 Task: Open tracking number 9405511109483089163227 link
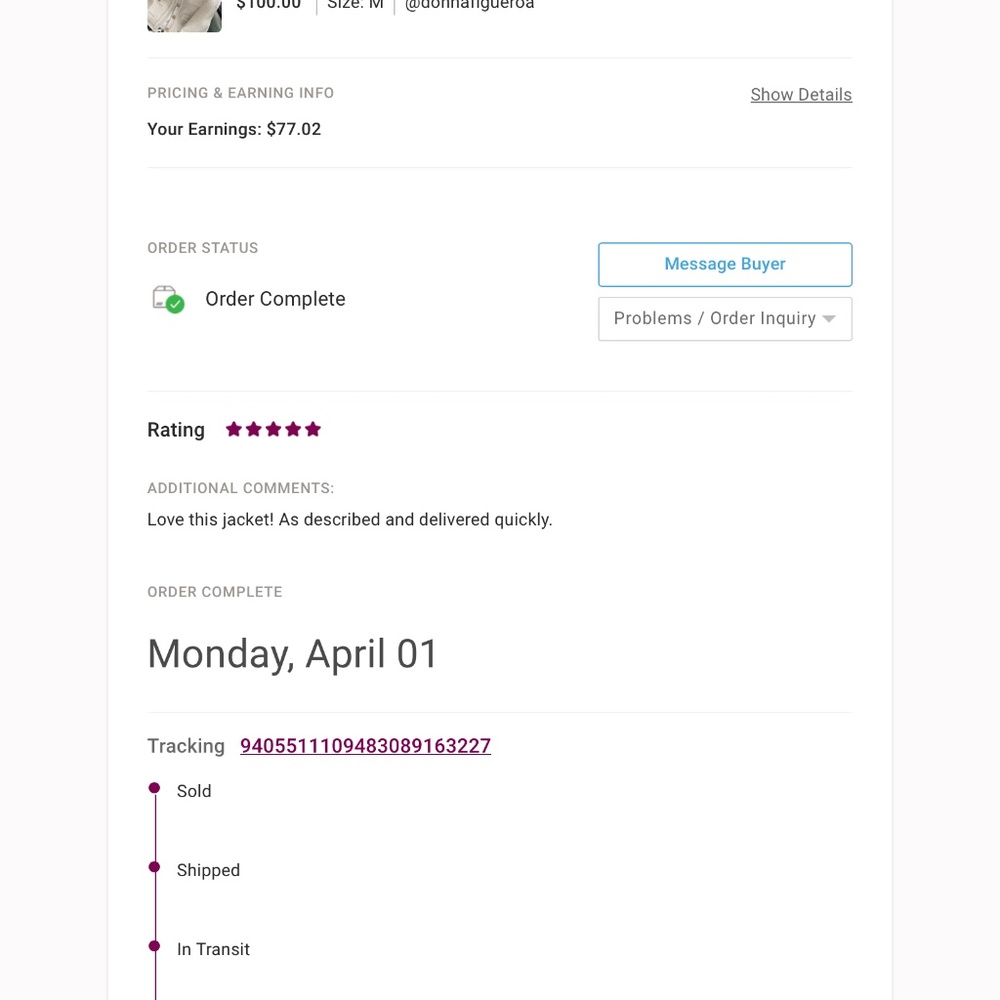coord(365,746)
